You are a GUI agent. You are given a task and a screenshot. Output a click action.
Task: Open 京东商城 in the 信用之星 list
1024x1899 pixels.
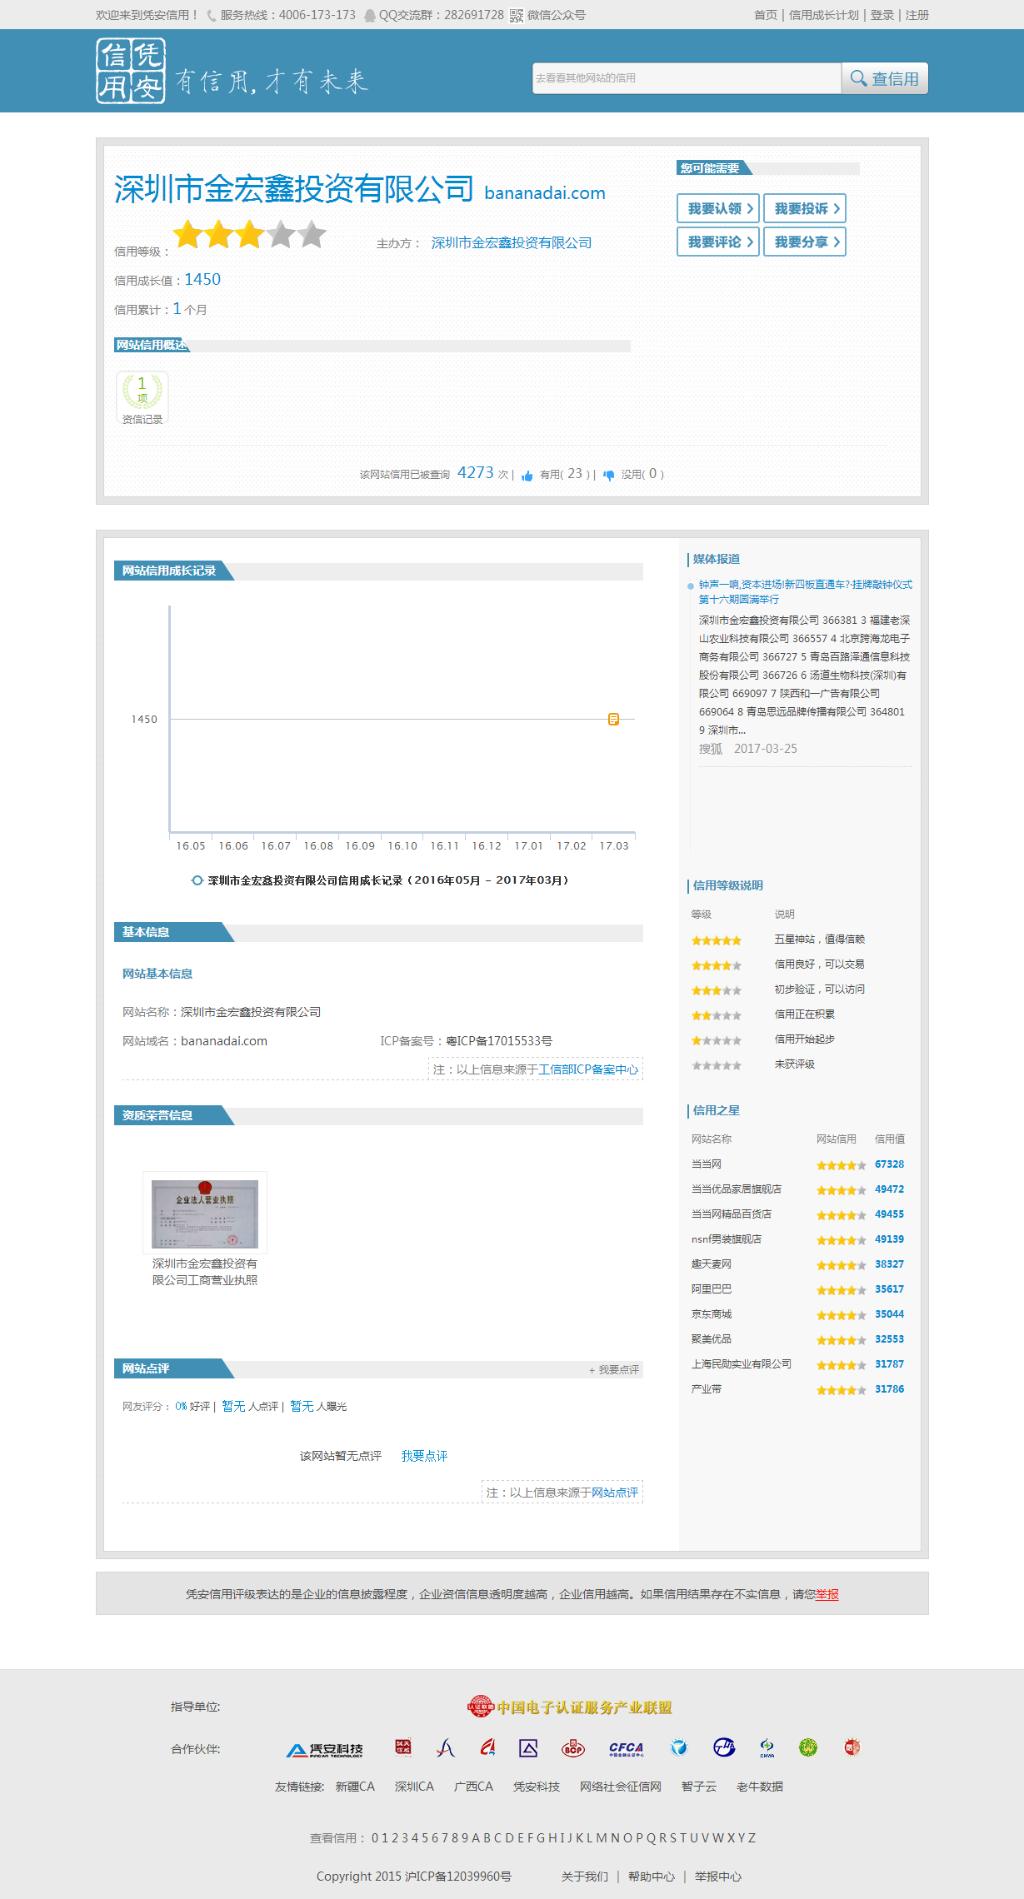[x=711, y=1314]
